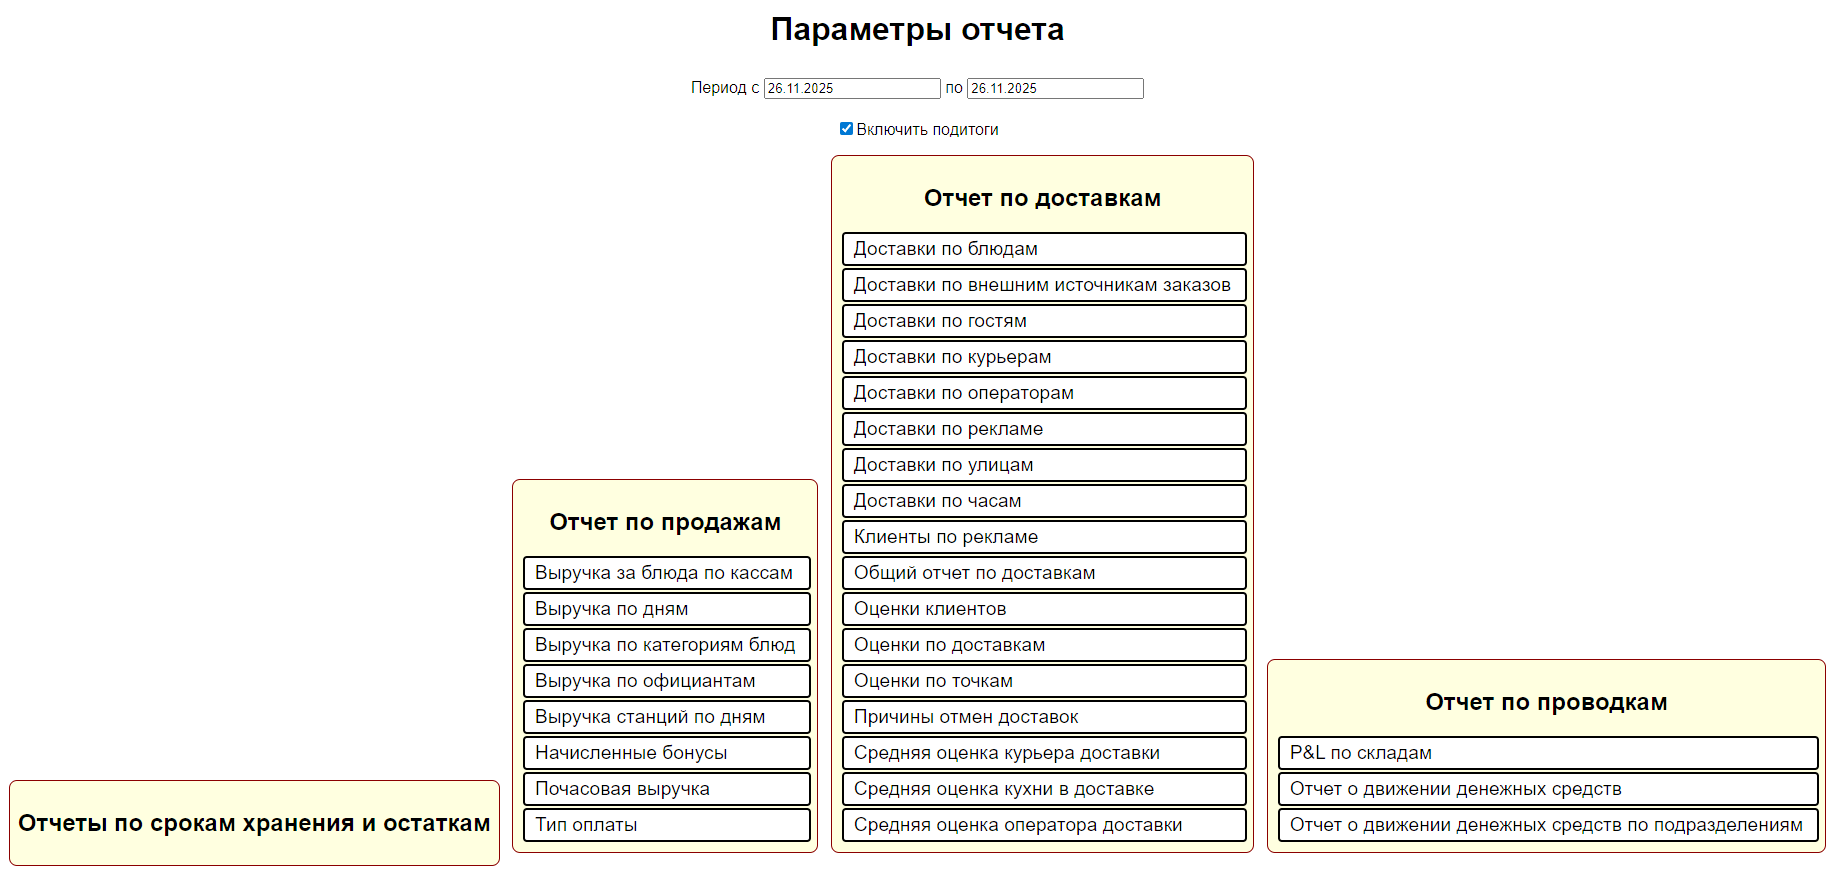Choose 'Общий отчет по доставкам'
Screen dimensions: 1830x882
1043,573
